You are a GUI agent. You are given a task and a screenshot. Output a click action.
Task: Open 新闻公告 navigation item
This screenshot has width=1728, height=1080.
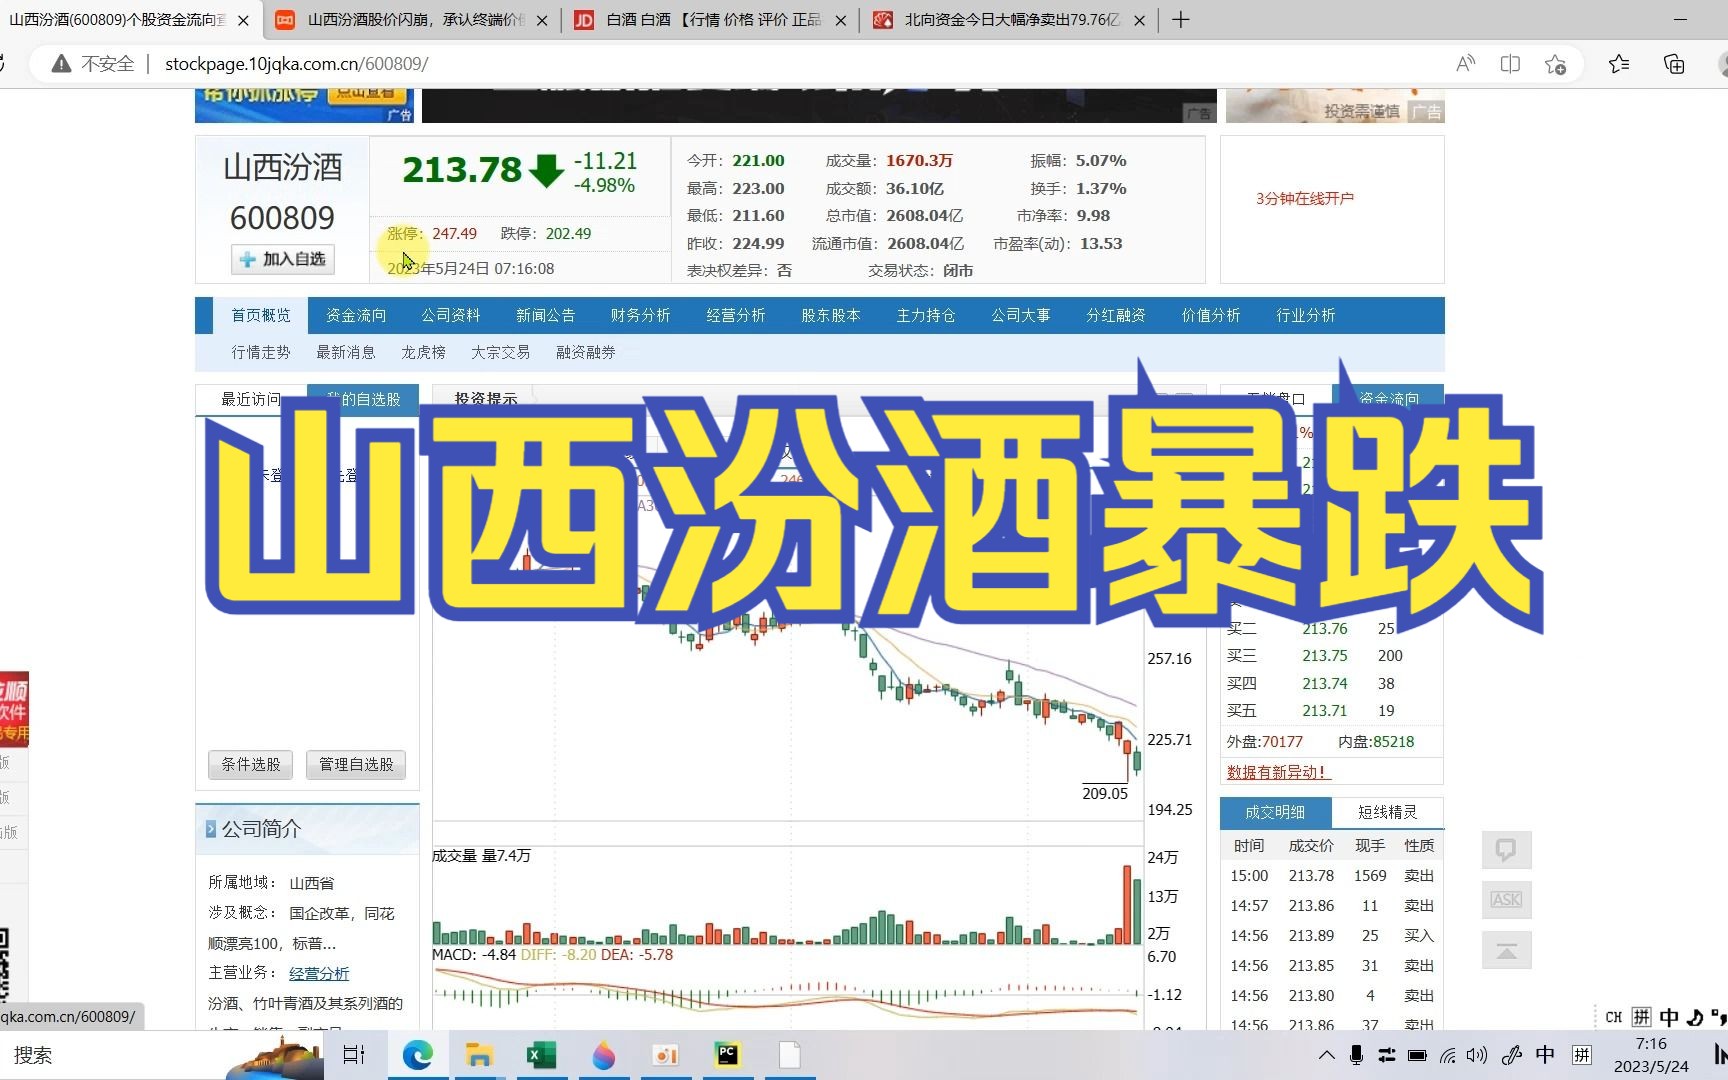[x=546, y=315]
